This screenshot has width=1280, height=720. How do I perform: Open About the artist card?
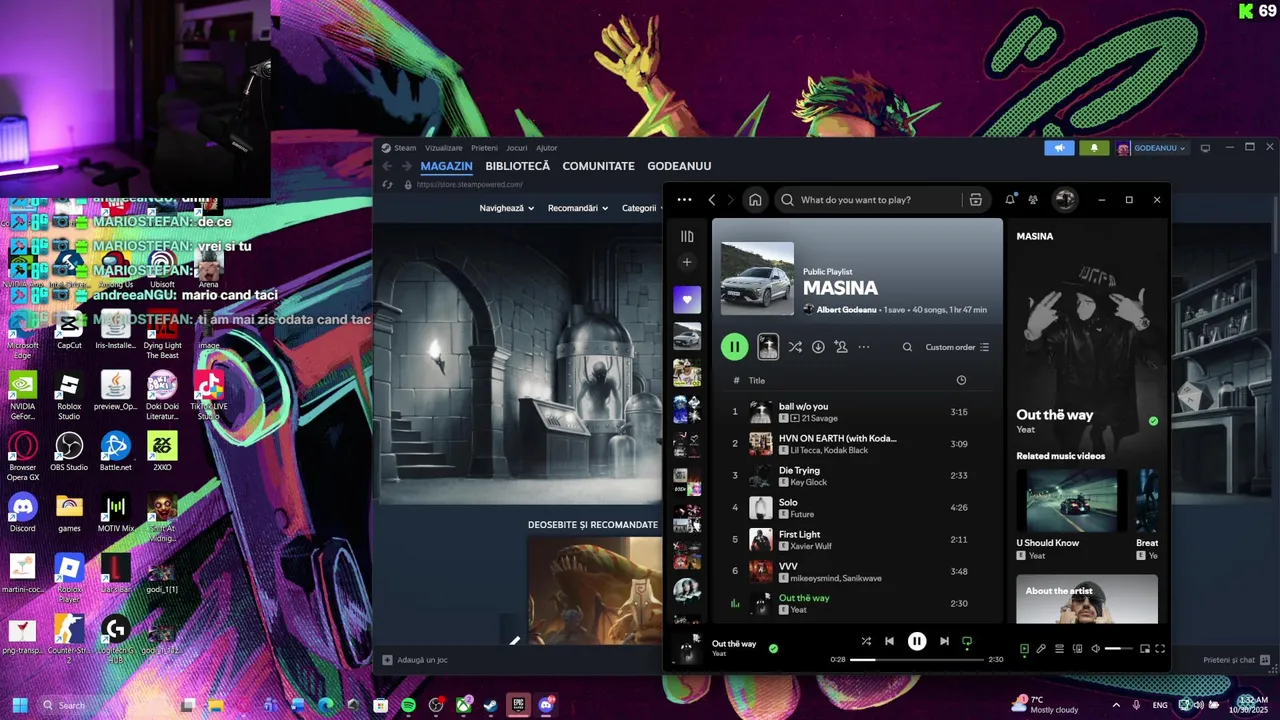pos(1087,599)
